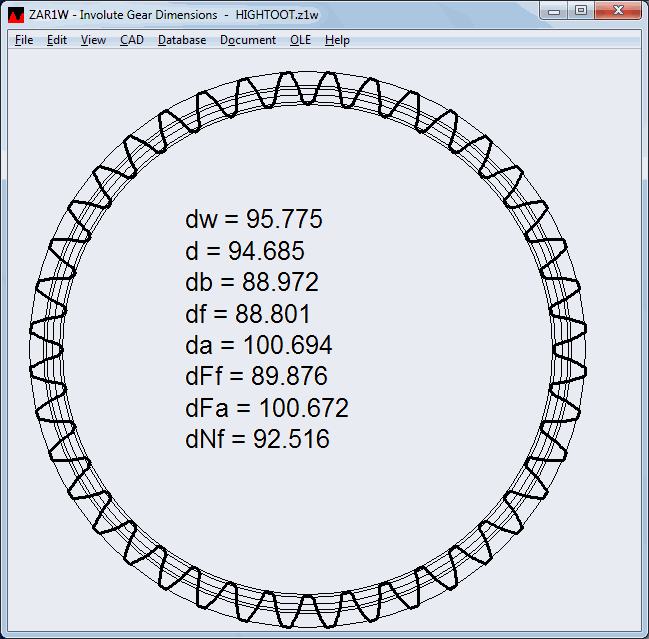649x639 pixels.
Task: Maximize the ZAR1W window
Action: tap(581, 10)
